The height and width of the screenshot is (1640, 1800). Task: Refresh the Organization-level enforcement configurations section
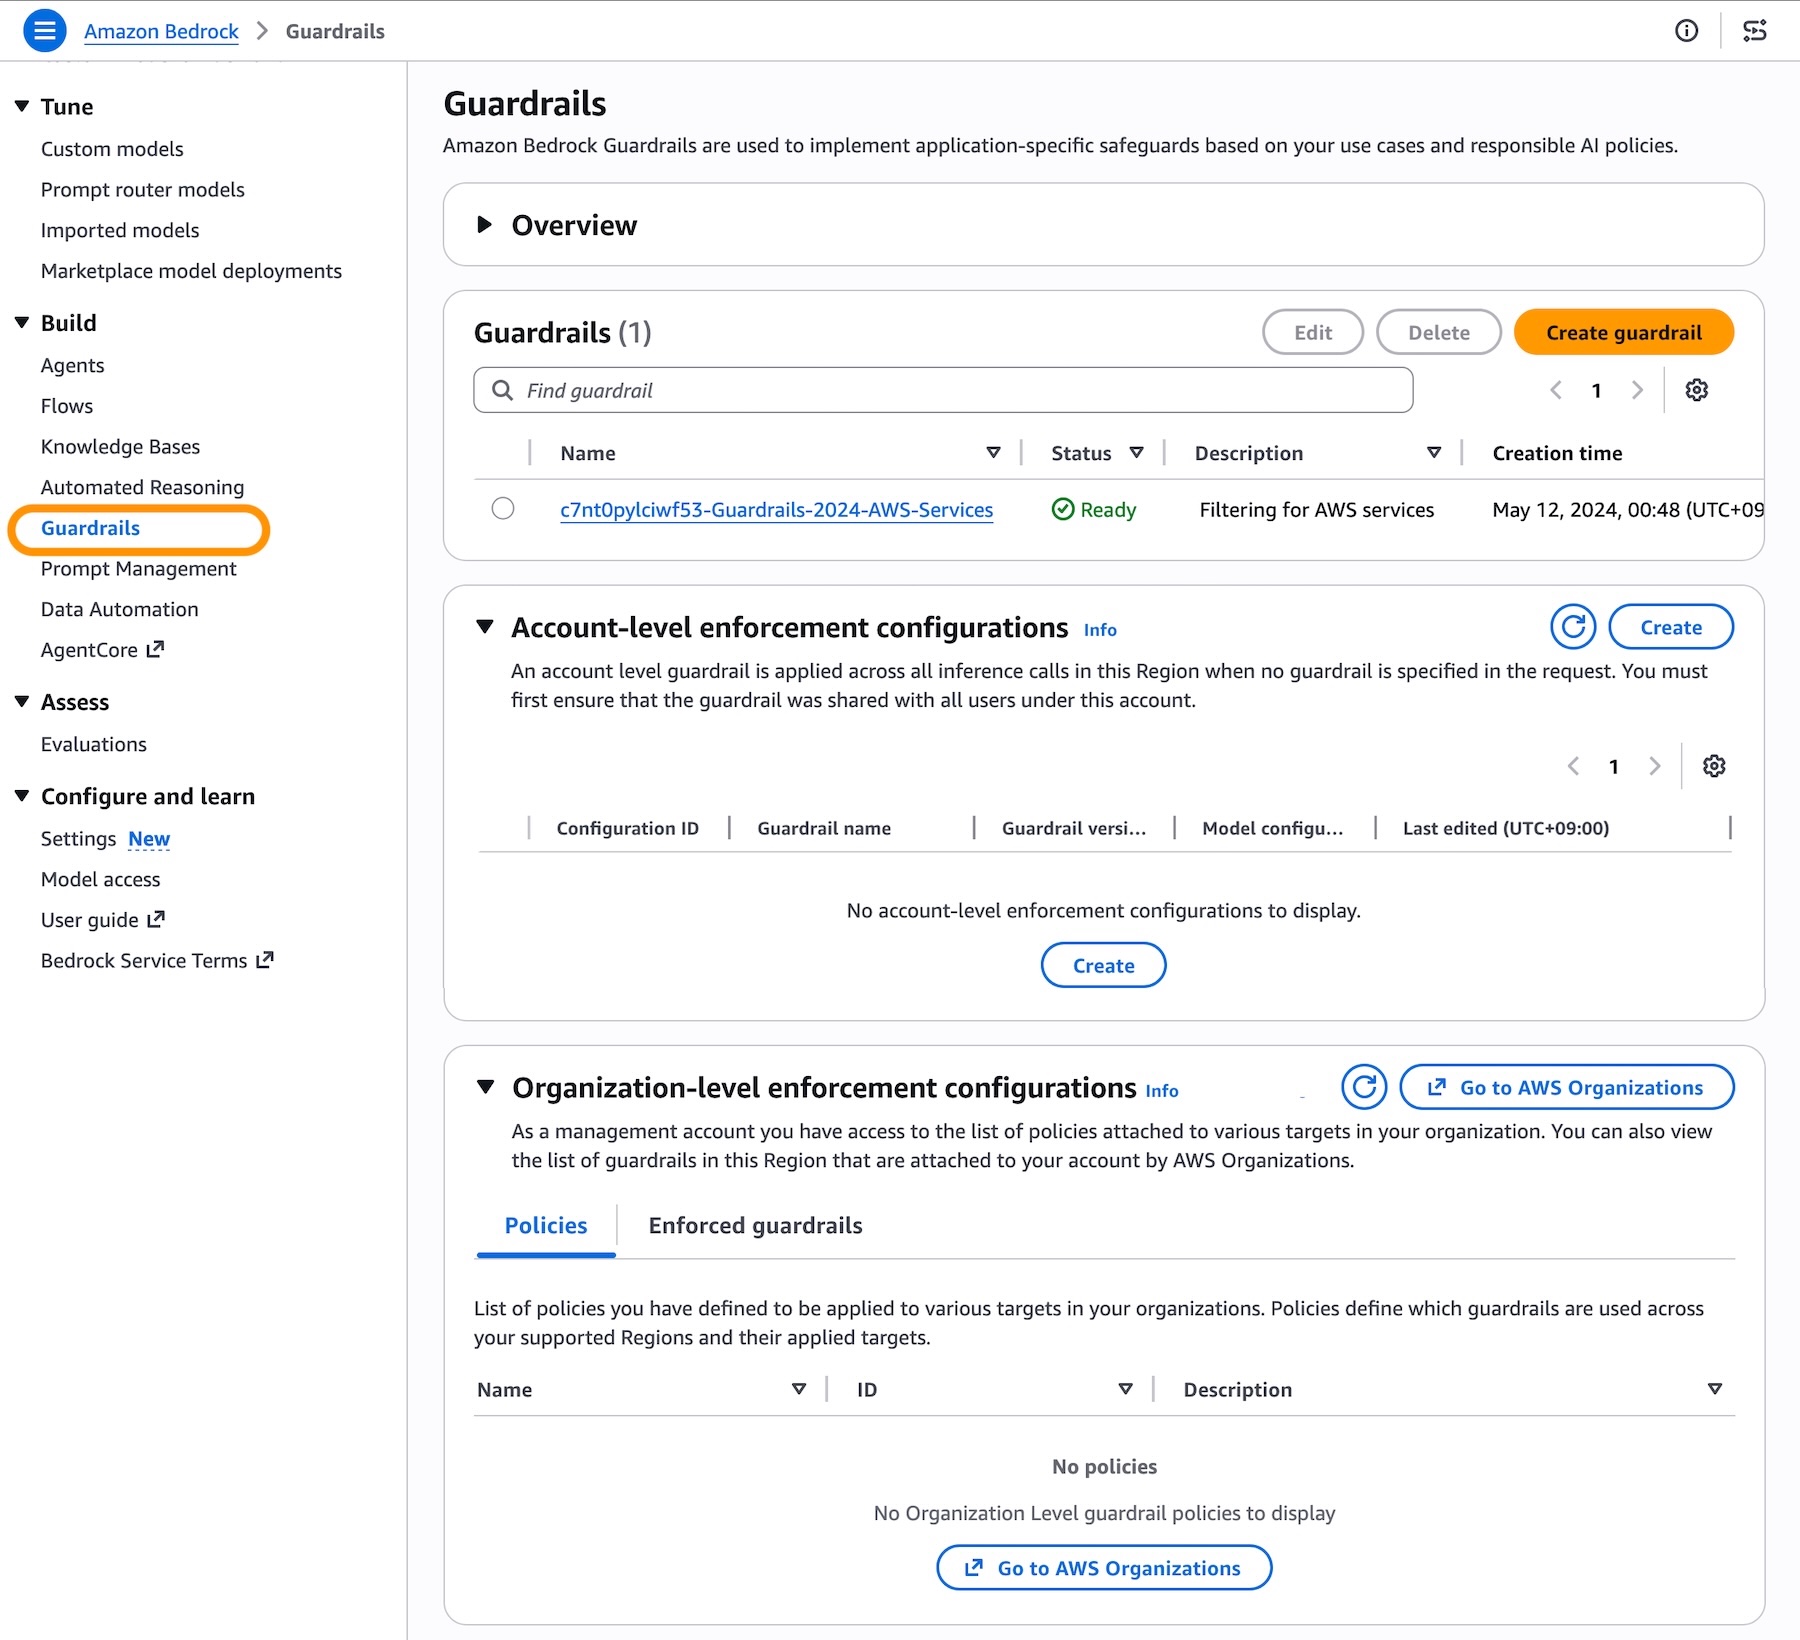coord(1363,1087)
